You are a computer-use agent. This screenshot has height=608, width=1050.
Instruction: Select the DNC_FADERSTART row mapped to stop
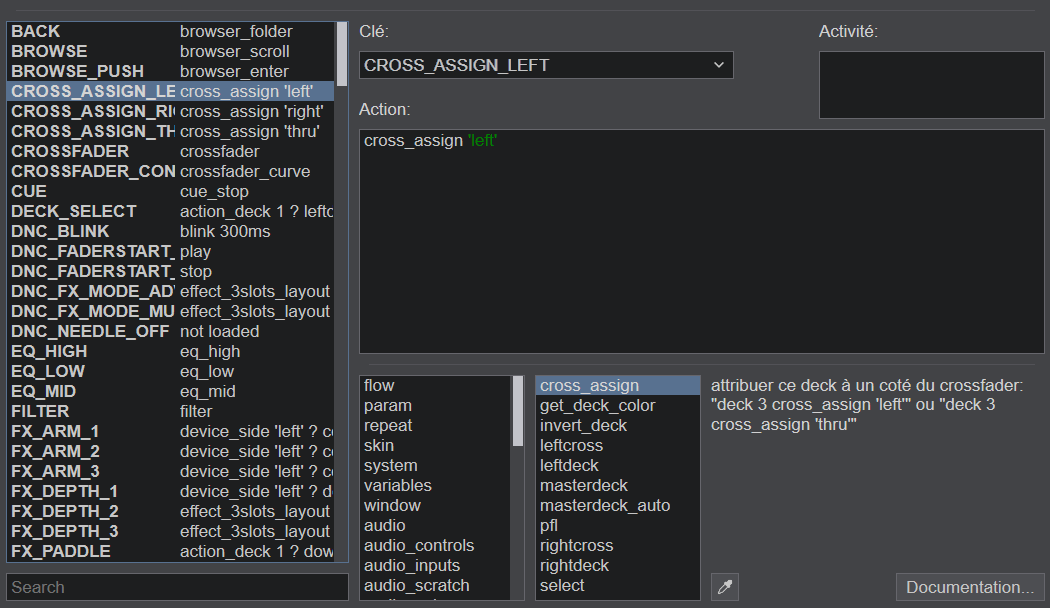(171, 272)
